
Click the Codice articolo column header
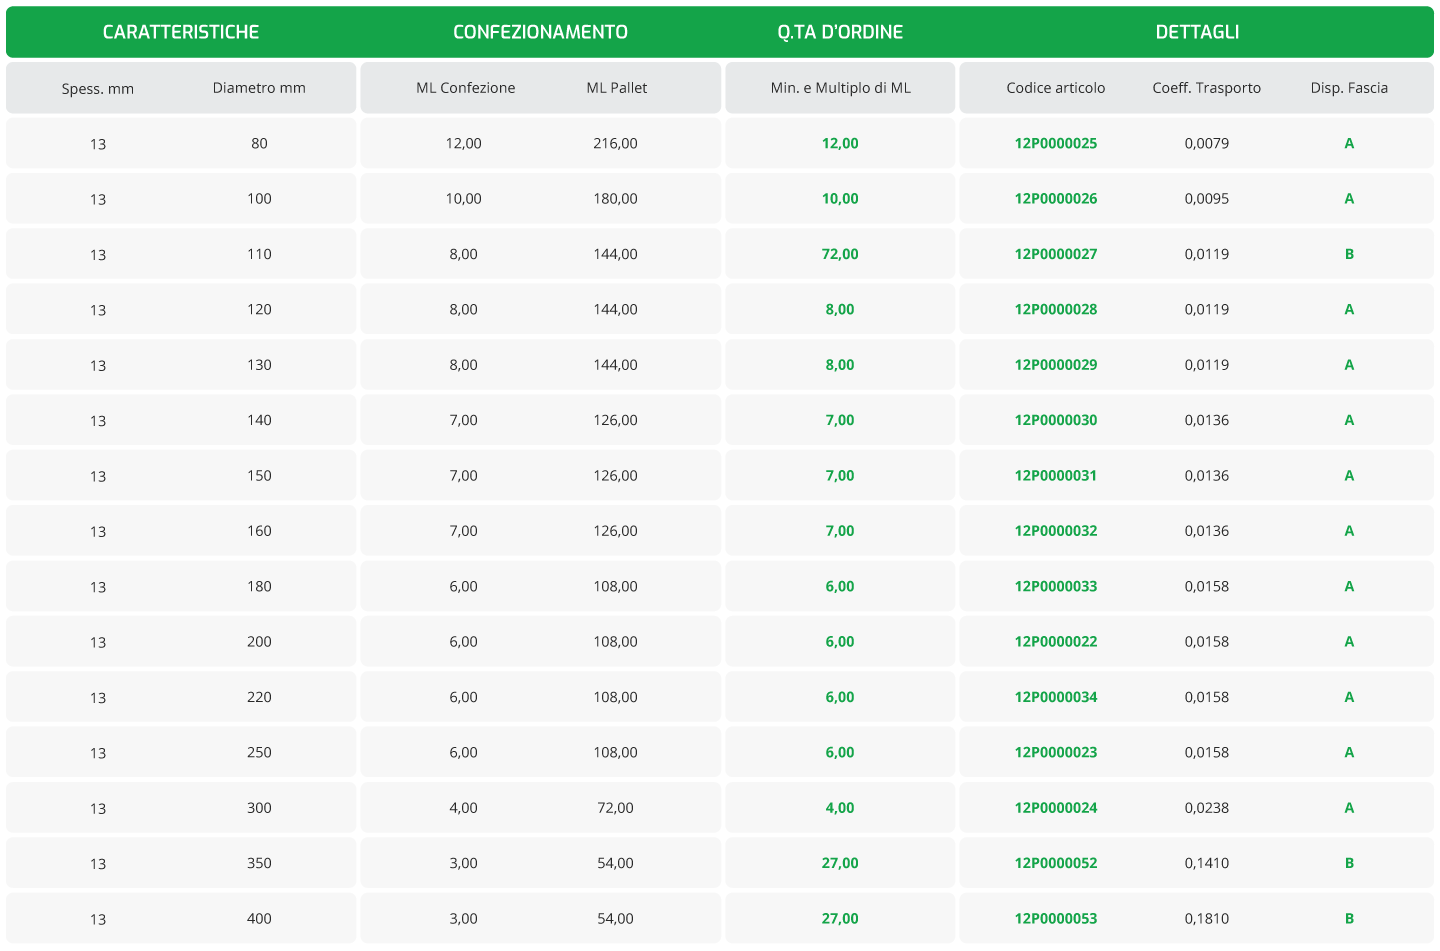pos(1056,88)
